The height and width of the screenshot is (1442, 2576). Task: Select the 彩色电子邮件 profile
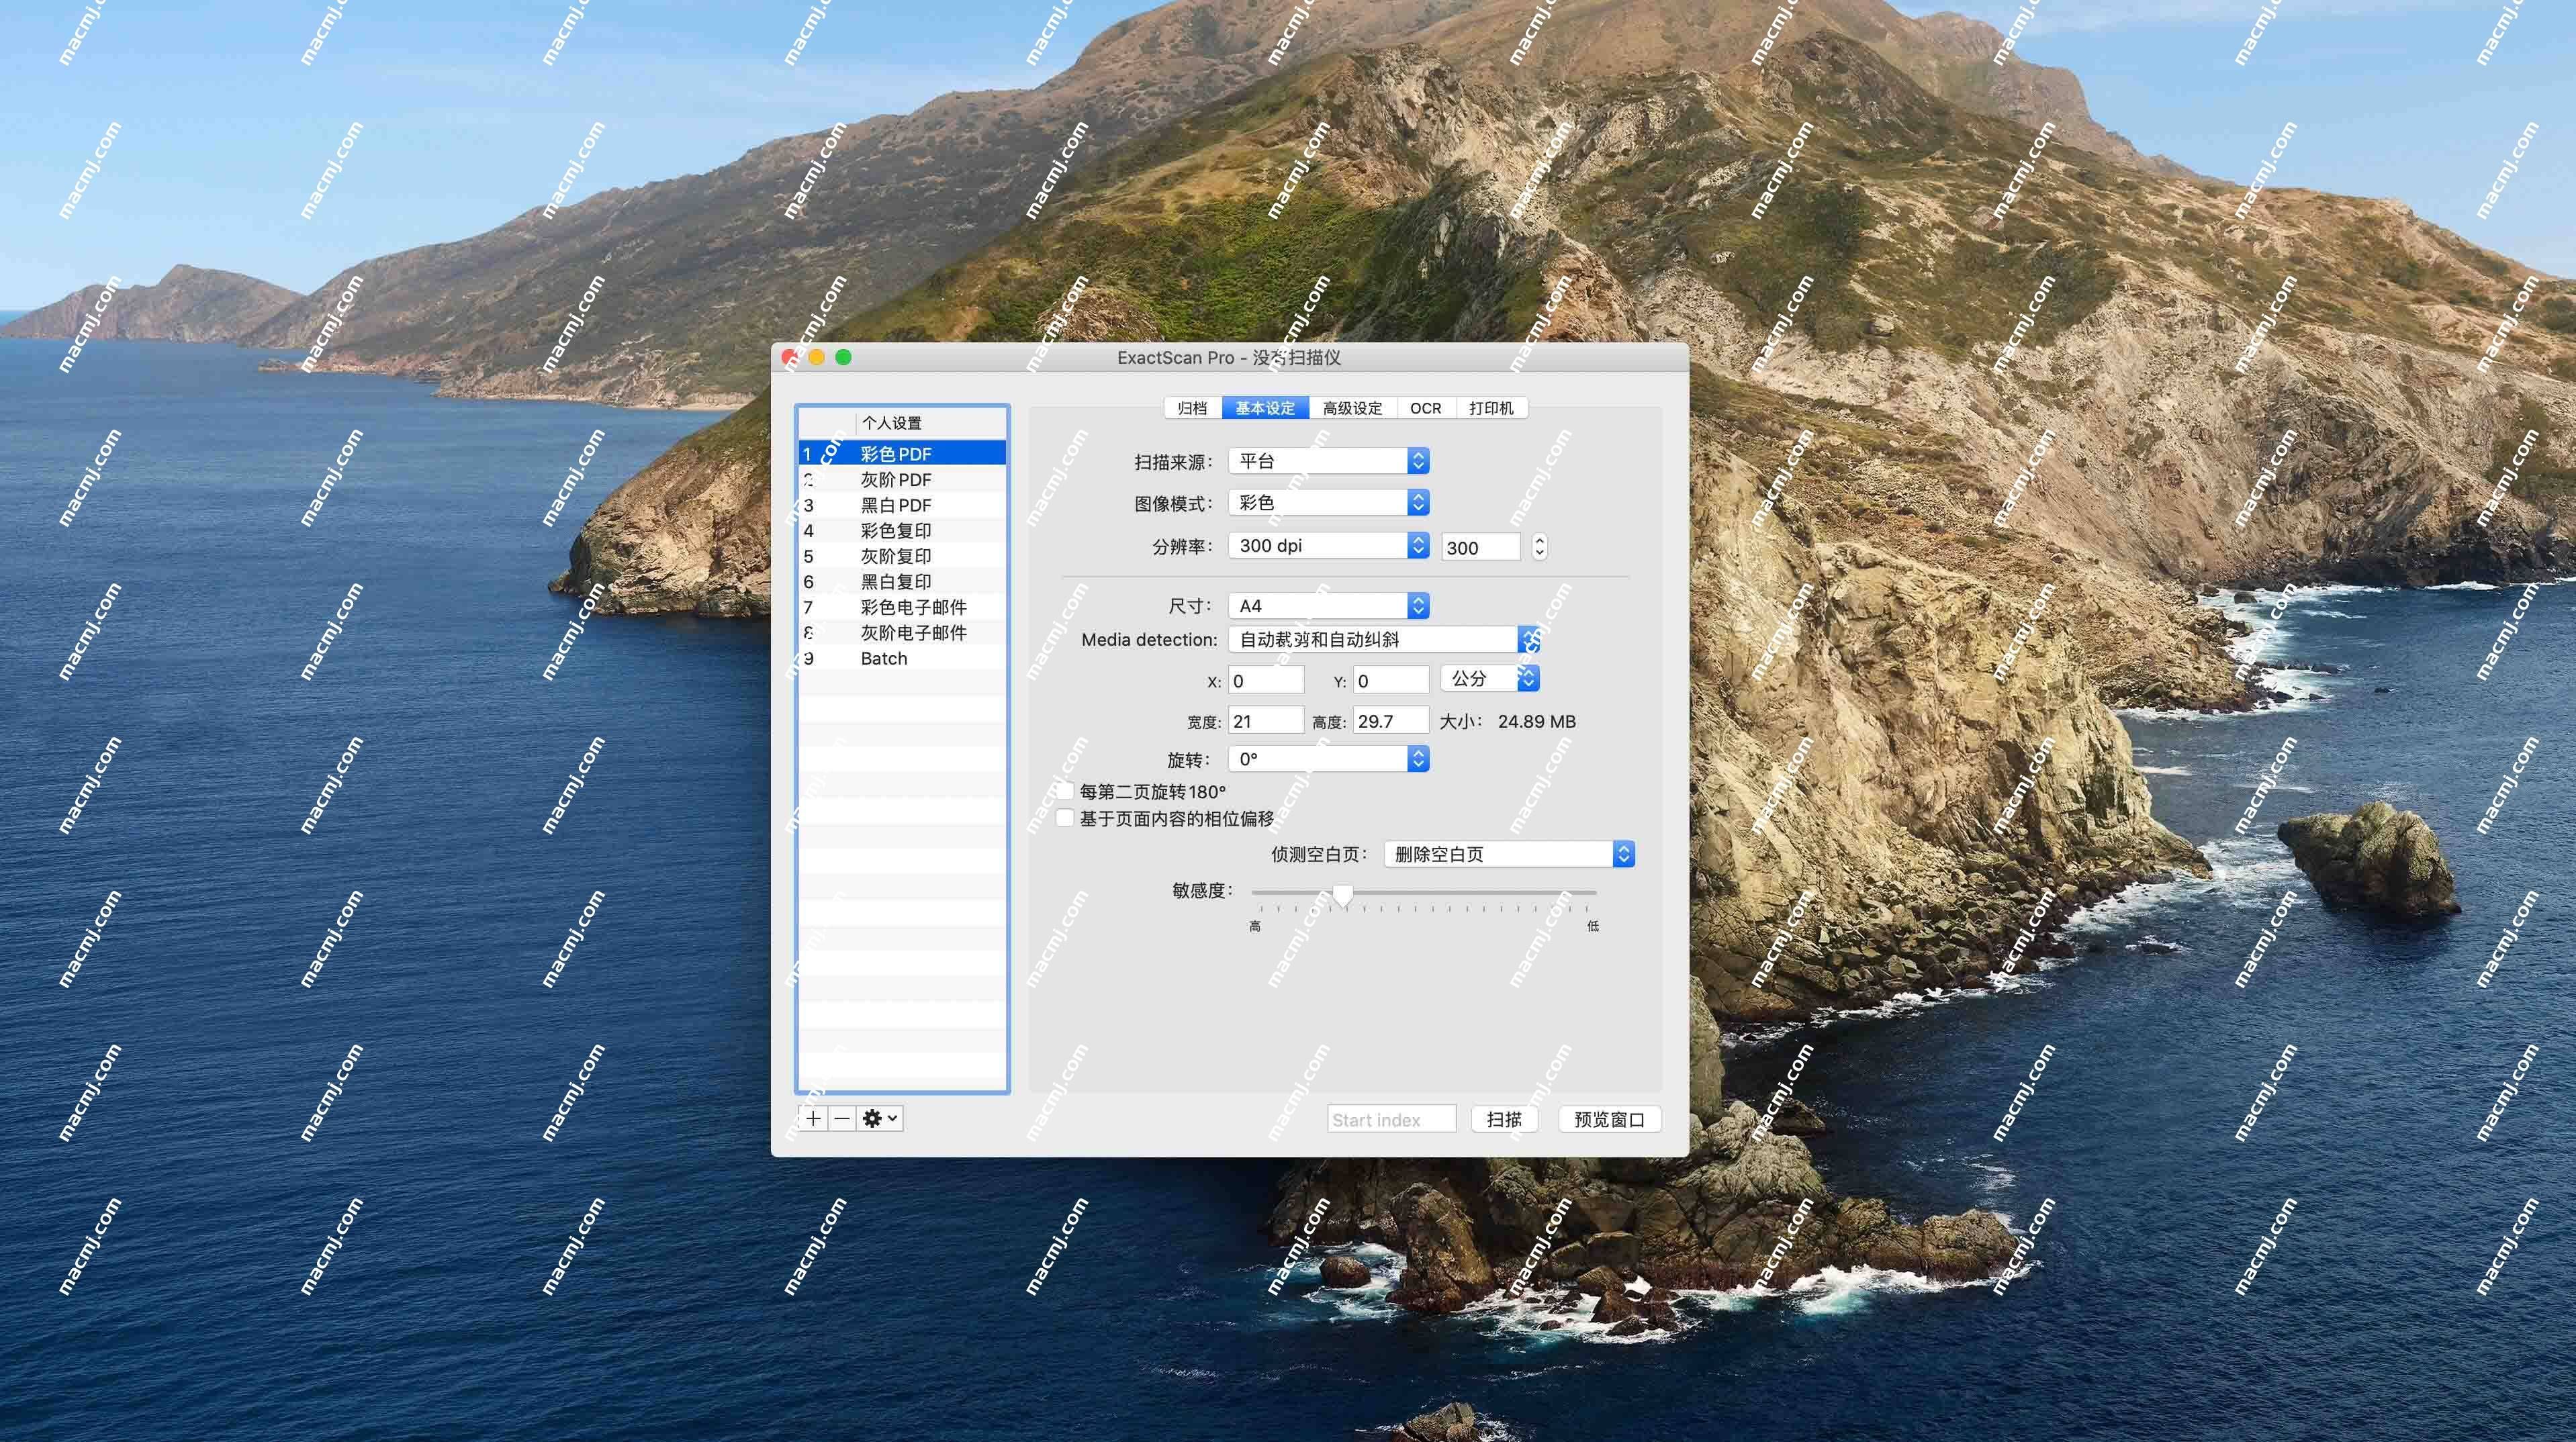[902, 607]
